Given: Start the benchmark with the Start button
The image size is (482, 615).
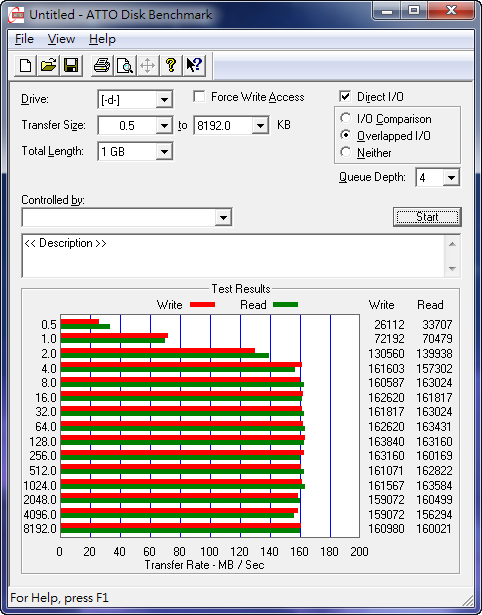Looking at the screenshot, I should pyautogui.click(x=427, y=217).
